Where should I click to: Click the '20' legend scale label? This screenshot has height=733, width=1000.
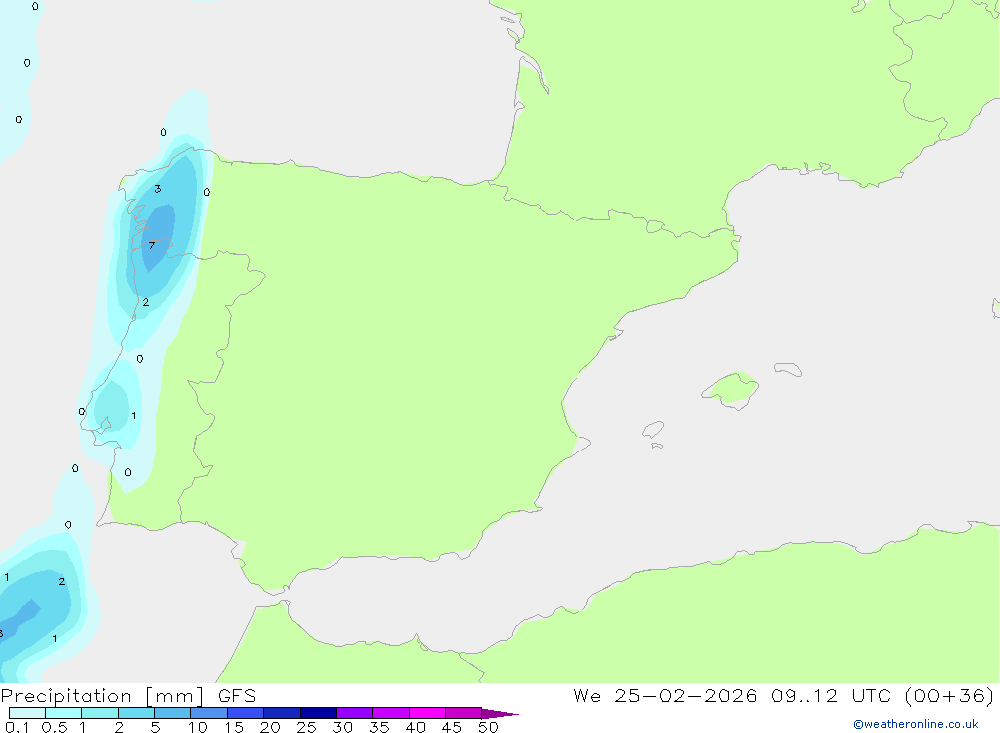click(x=270, y=727)
